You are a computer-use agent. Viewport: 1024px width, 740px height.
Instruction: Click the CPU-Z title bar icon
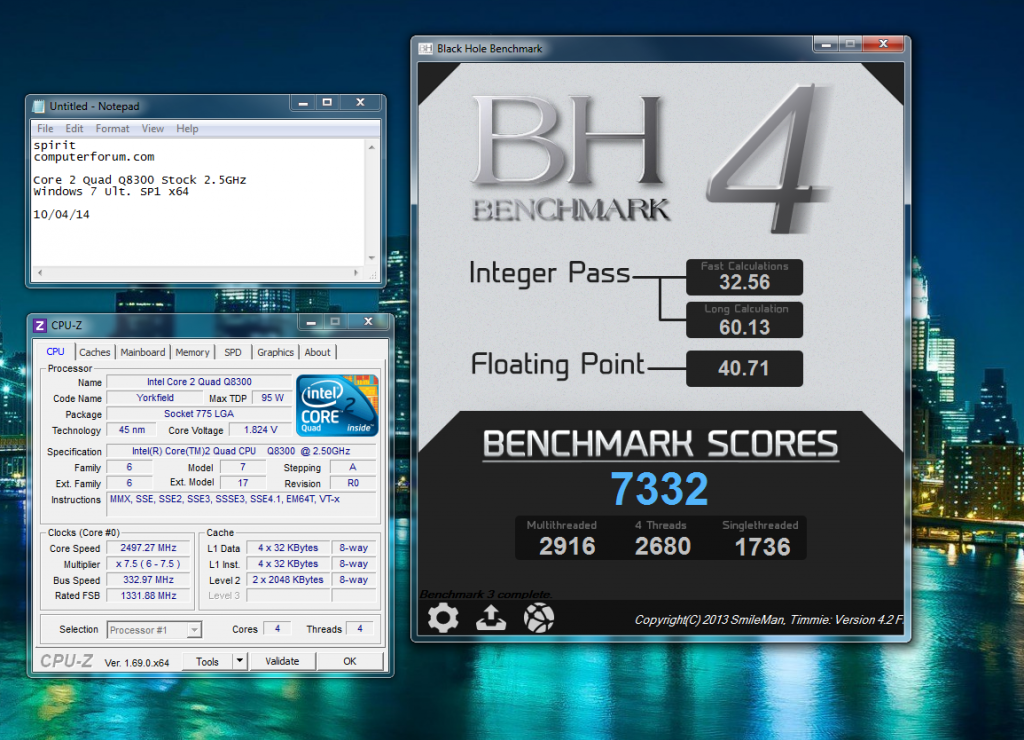click(x=40, y=325)
